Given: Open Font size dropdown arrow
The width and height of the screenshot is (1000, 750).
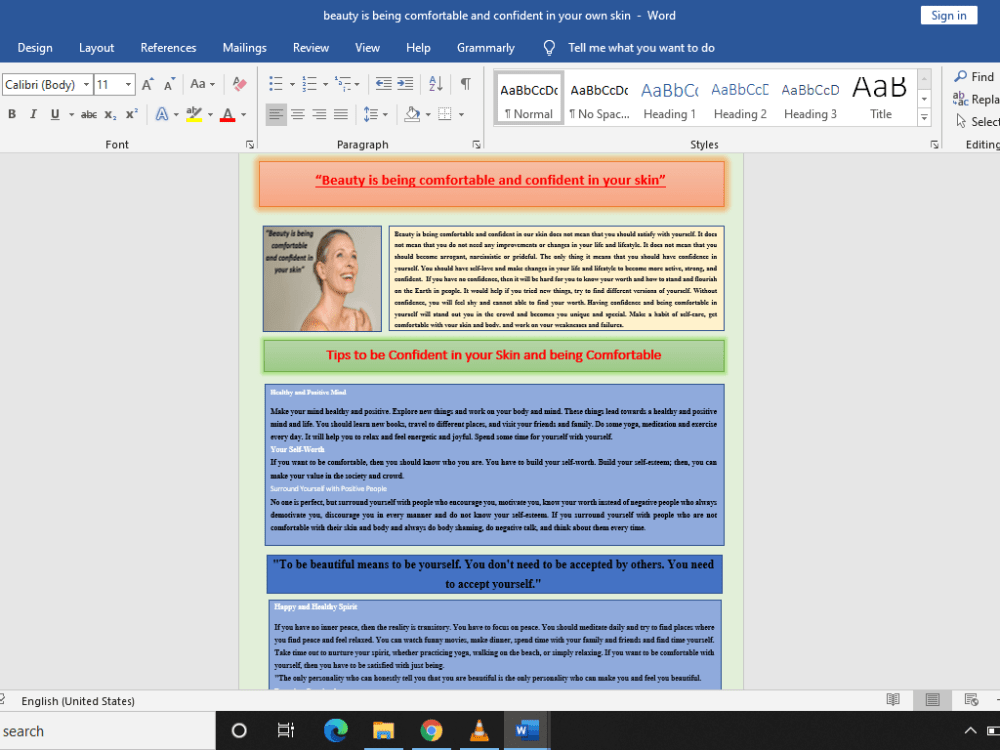Looking at the screenshot, I should [x=128, y=84].
